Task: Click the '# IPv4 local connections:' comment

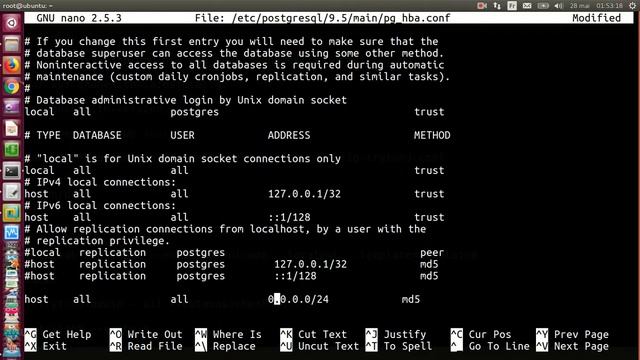Action: 100,182
